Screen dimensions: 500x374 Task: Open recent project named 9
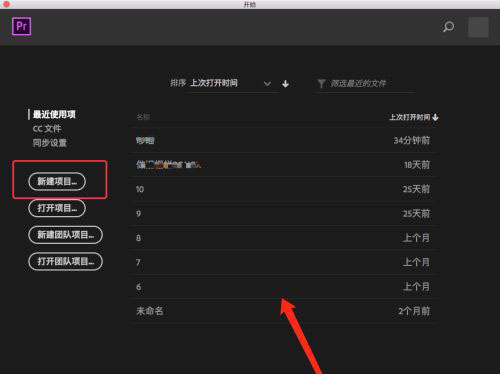[x=283, y=214]
